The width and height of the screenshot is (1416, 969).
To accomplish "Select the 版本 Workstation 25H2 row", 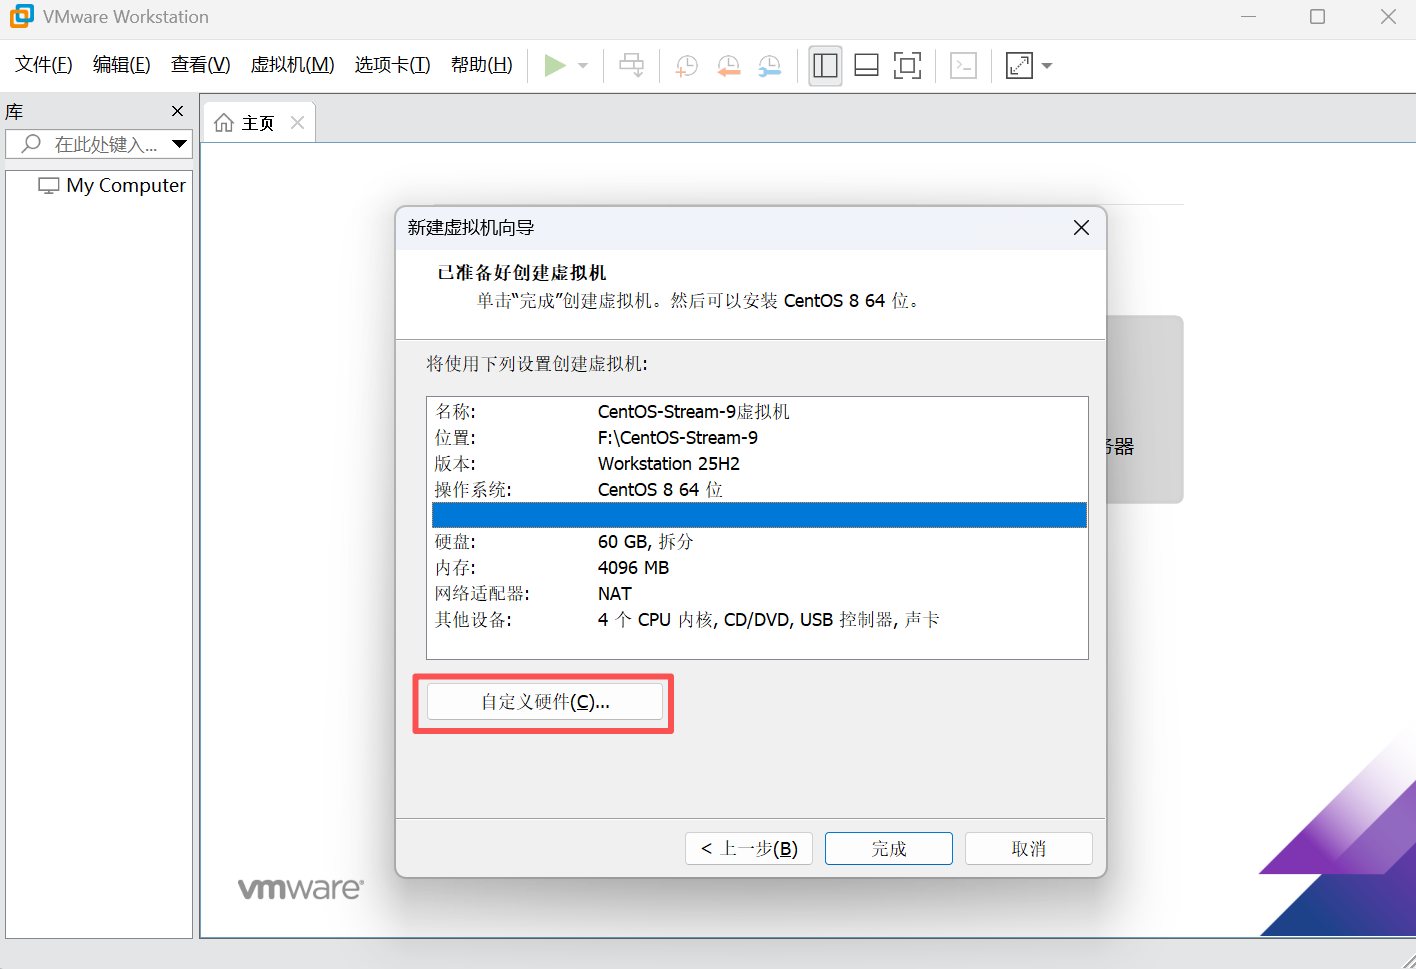I will 759,463.
